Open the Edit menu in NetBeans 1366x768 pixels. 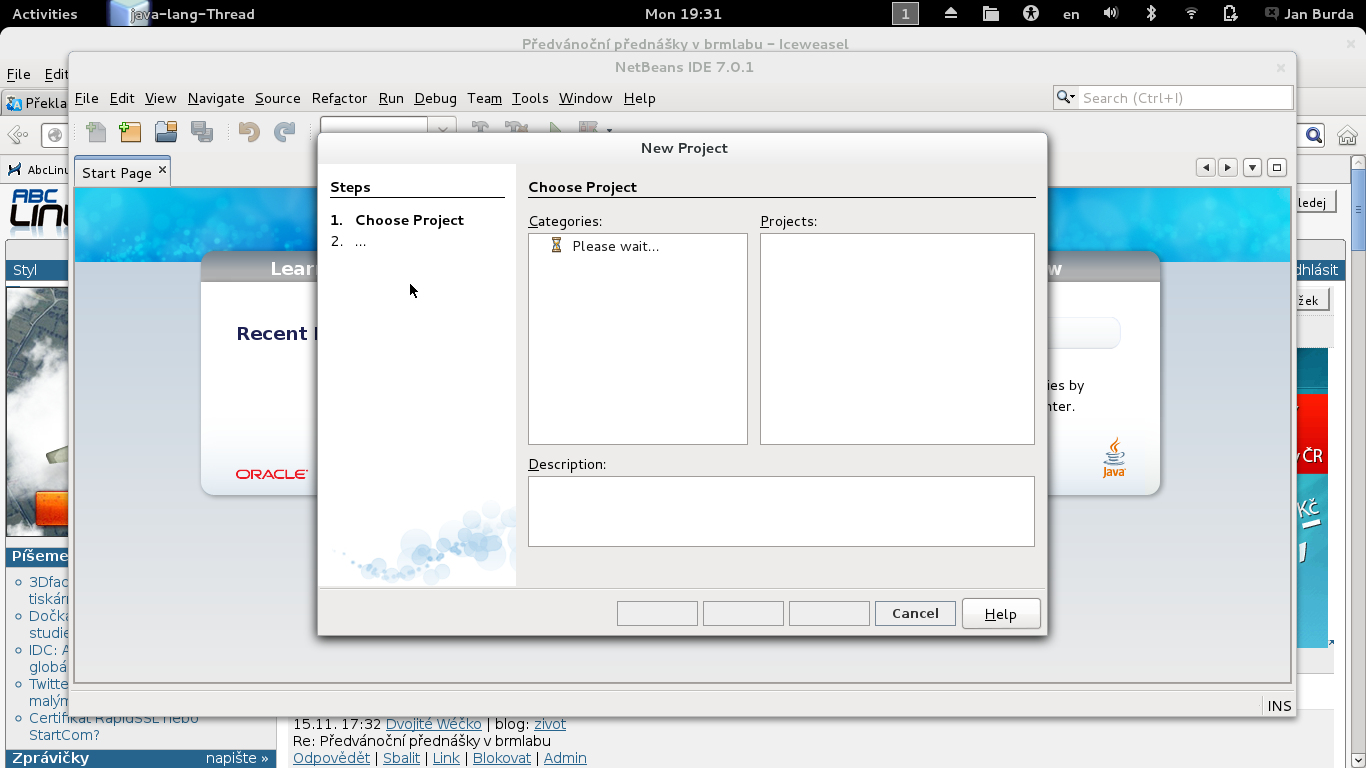122,98
